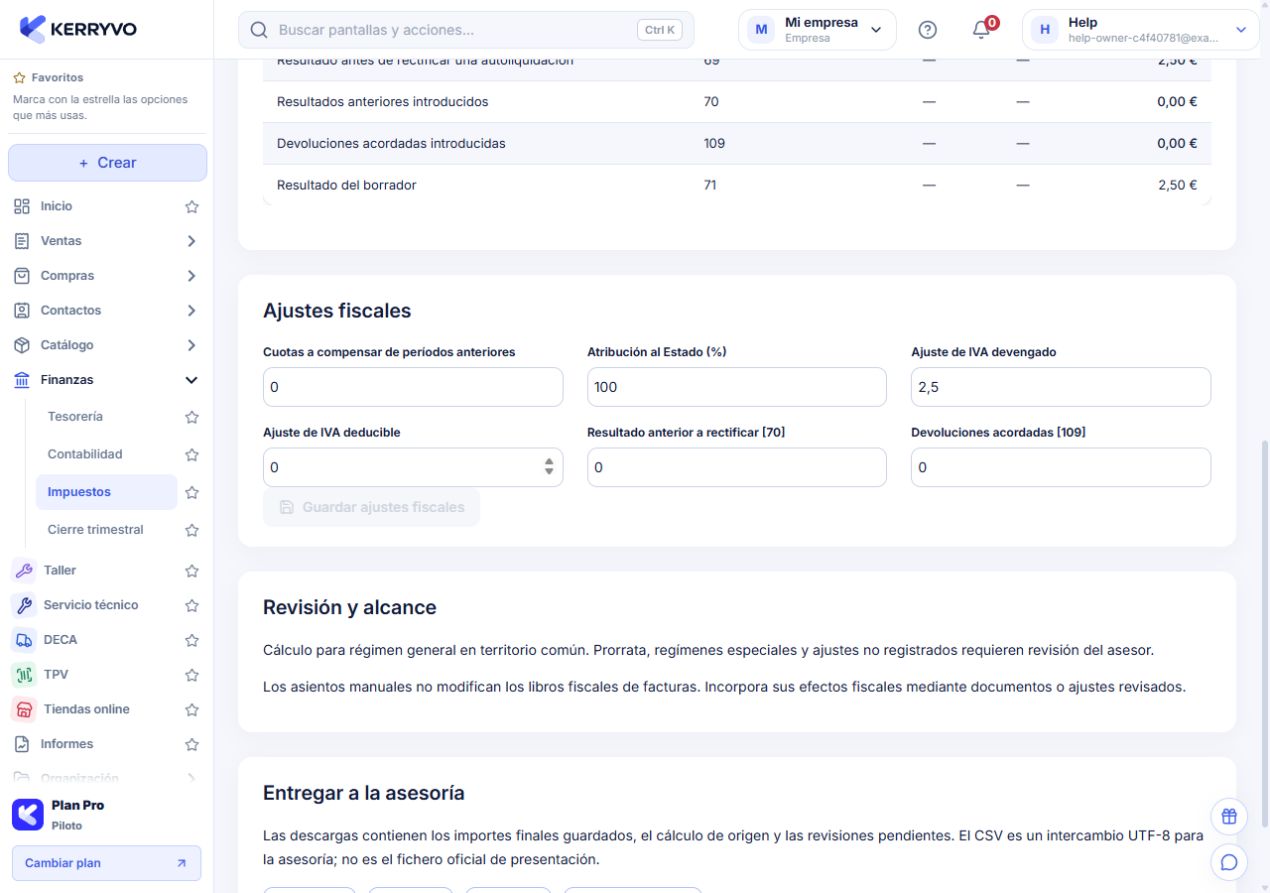Click the TPV icon
1270x893 pixels.
[22, 674]
